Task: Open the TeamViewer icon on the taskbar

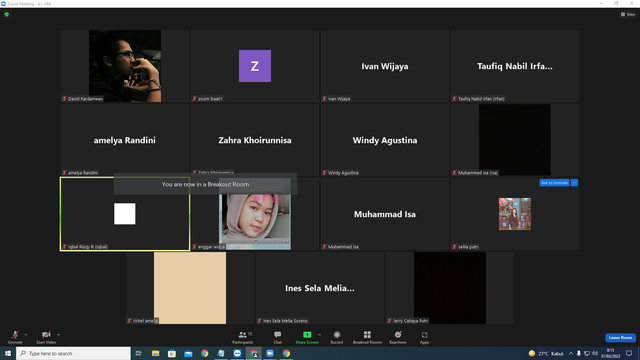Action: click(237, 353)
